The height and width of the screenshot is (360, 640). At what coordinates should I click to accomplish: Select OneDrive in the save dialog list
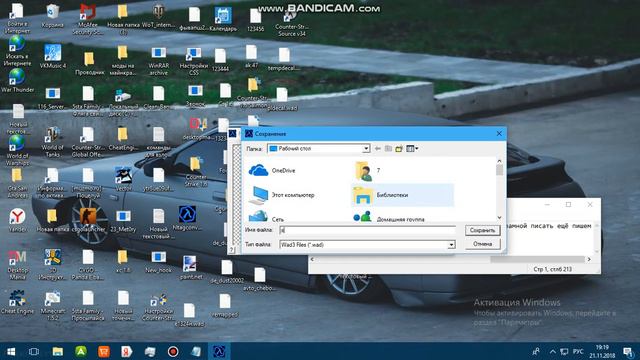point(272,171)
